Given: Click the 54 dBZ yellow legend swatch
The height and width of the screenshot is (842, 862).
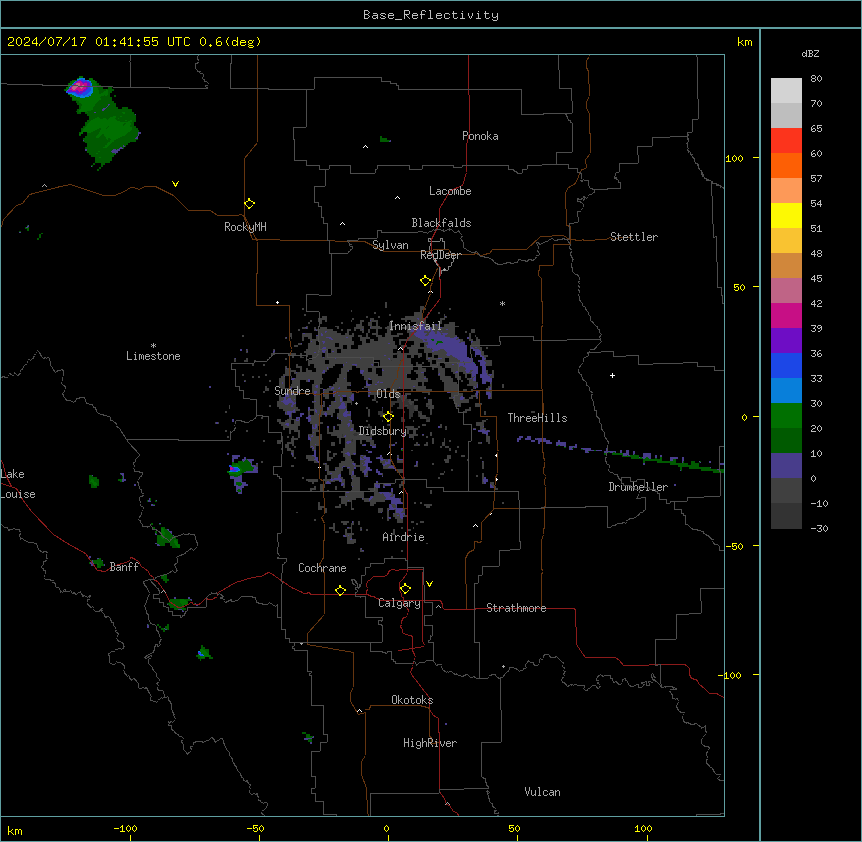Looking at the screenshot, I should (x=786, y=215).
